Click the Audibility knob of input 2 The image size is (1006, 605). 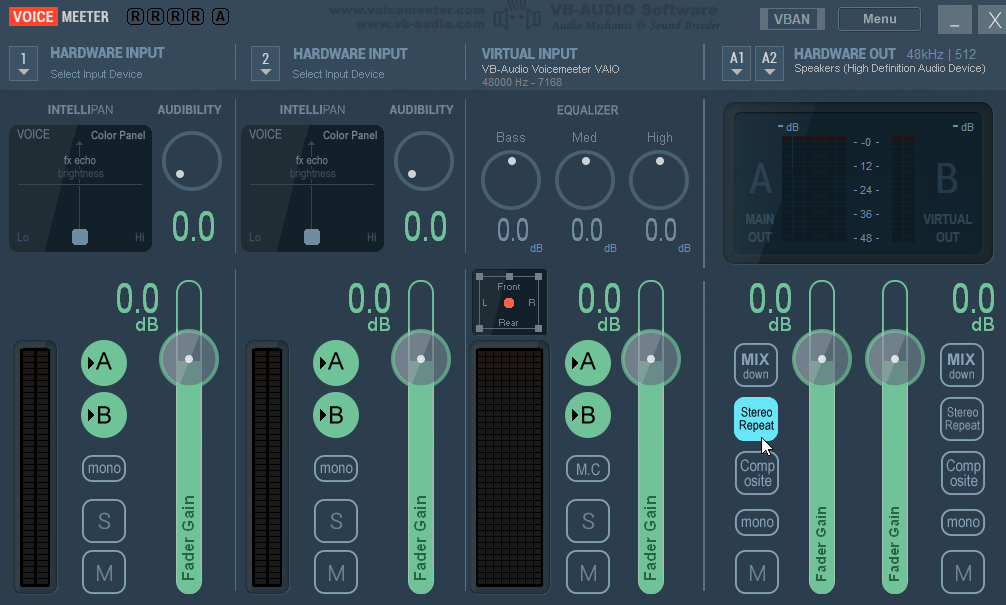click(423, 161)
